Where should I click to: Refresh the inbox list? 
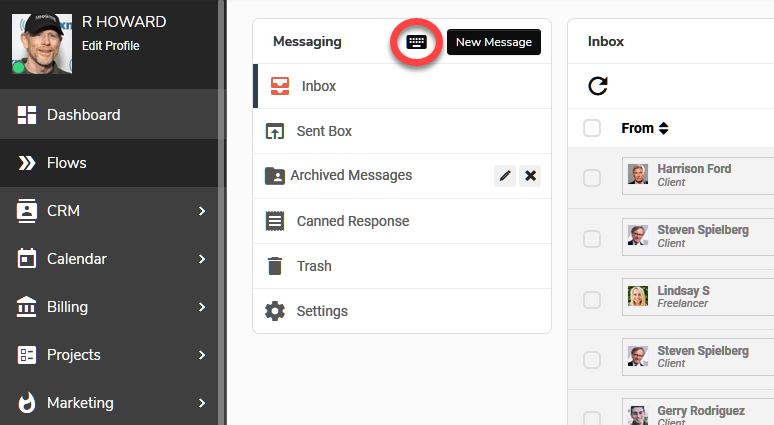pos(598,86)
